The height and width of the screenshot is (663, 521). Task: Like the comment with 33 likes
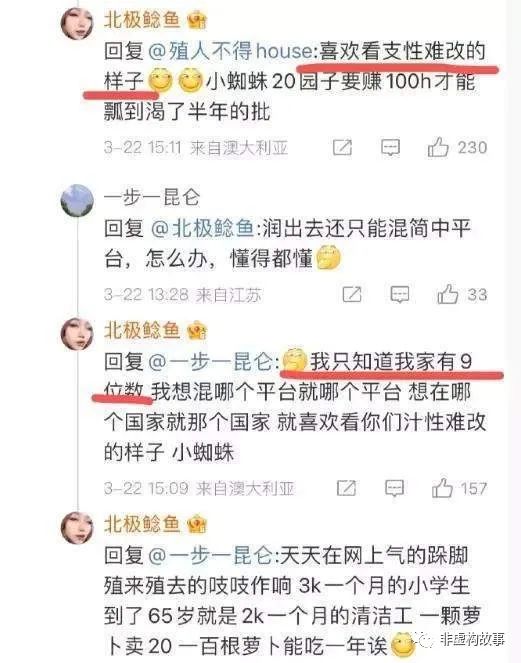pos(448,294)
